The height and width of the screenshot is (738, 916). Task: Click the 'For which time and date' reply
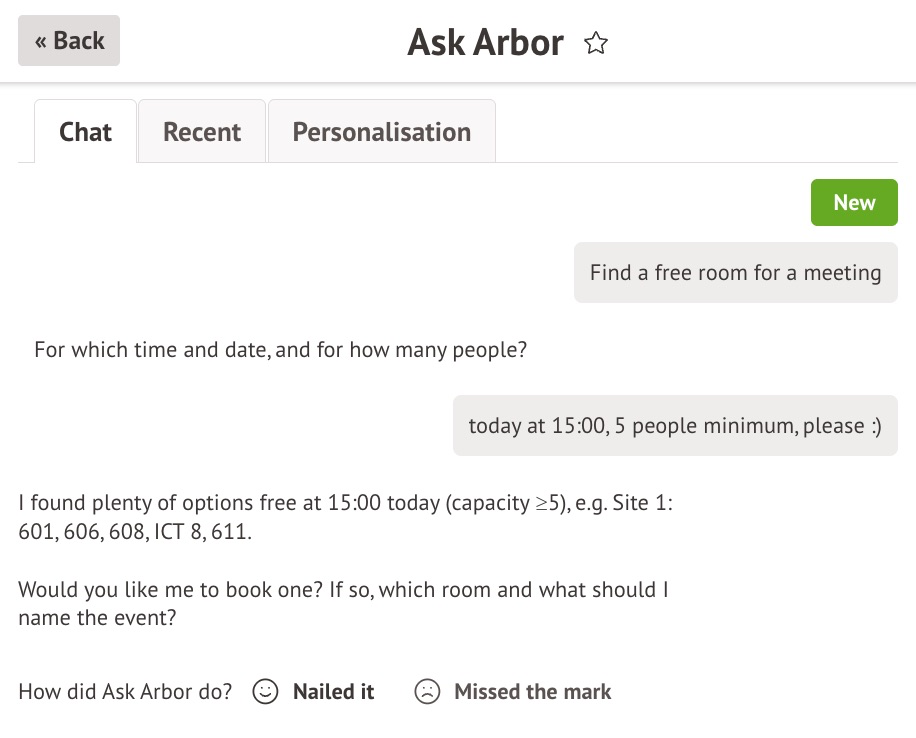[x=280, y=351]
